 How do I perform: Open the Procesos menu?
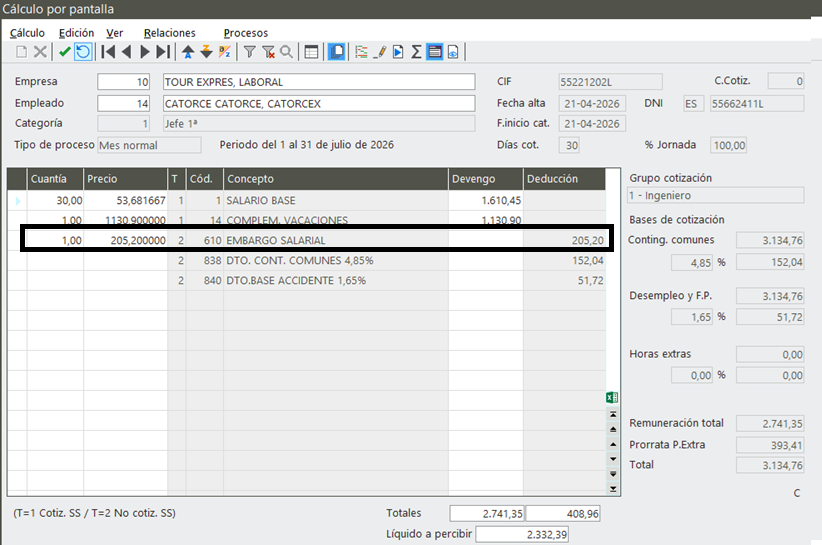(x=245, y=33)
